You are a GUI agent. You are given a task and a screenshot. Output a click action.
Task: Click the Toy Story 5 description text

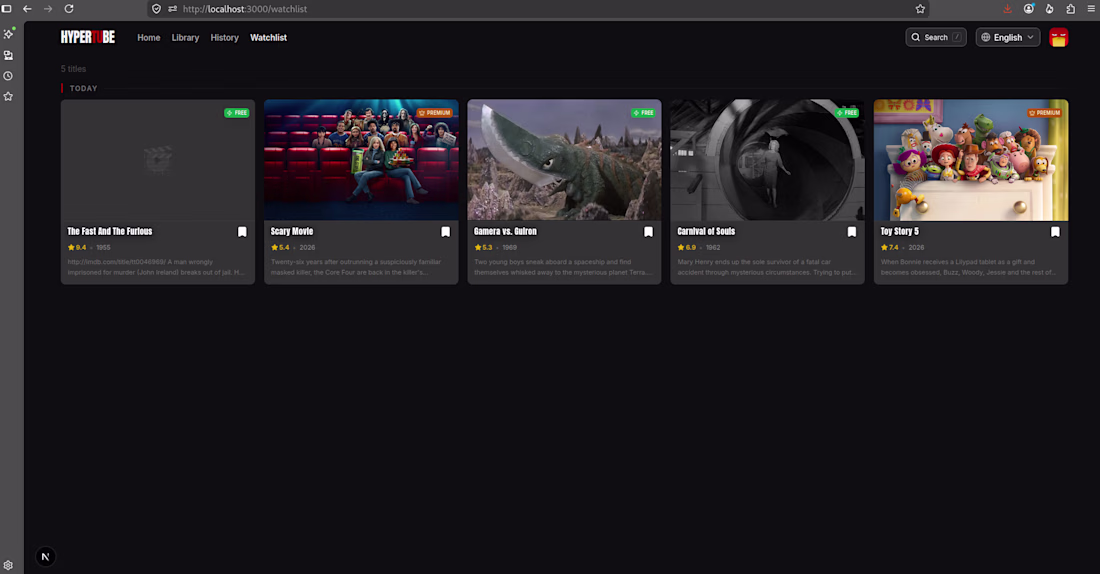[x=968, y=267]
